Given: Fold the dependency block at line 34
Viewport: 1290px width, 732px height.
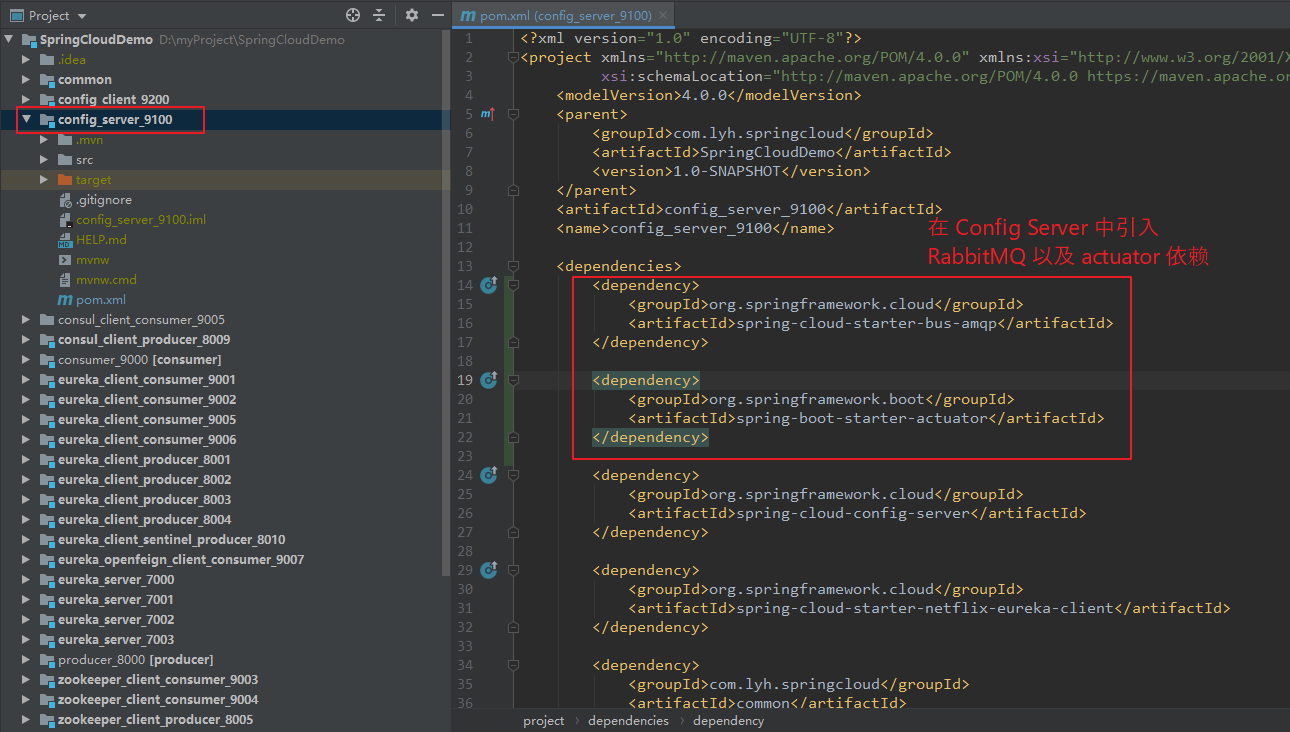Looking at the screenshot, I should pos(513,665).
